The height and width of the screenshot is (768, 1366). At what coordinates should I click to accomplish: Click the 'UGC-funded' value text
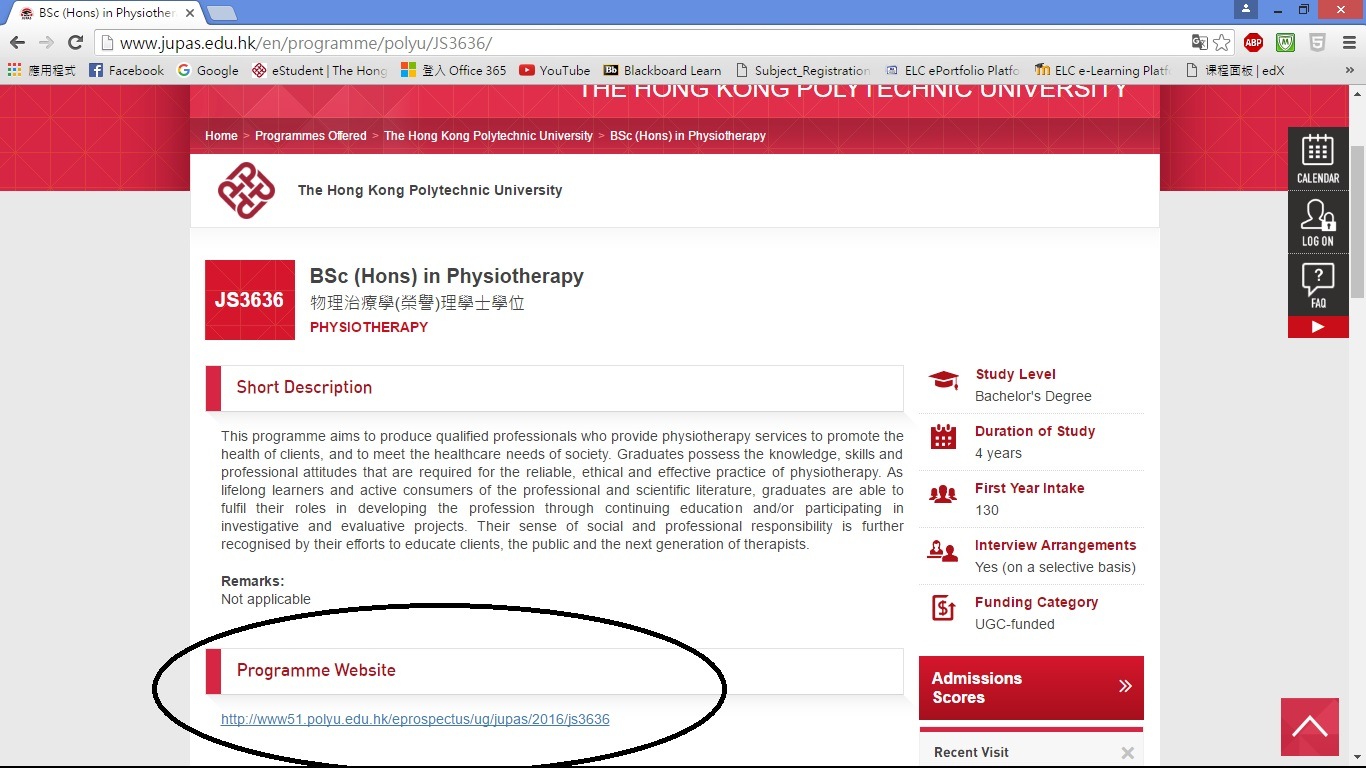point(1015,624)
